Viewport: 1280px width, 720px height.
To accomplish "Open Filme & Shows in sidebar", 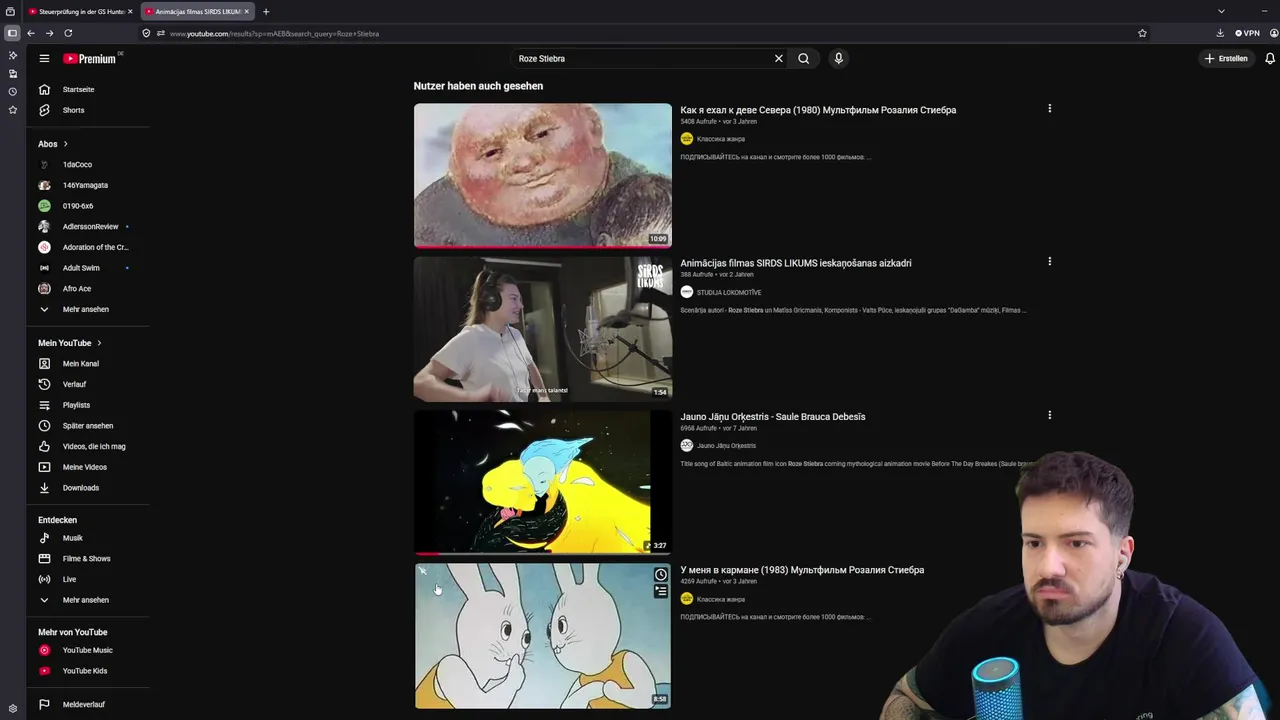I will click(x=88, y=558).
